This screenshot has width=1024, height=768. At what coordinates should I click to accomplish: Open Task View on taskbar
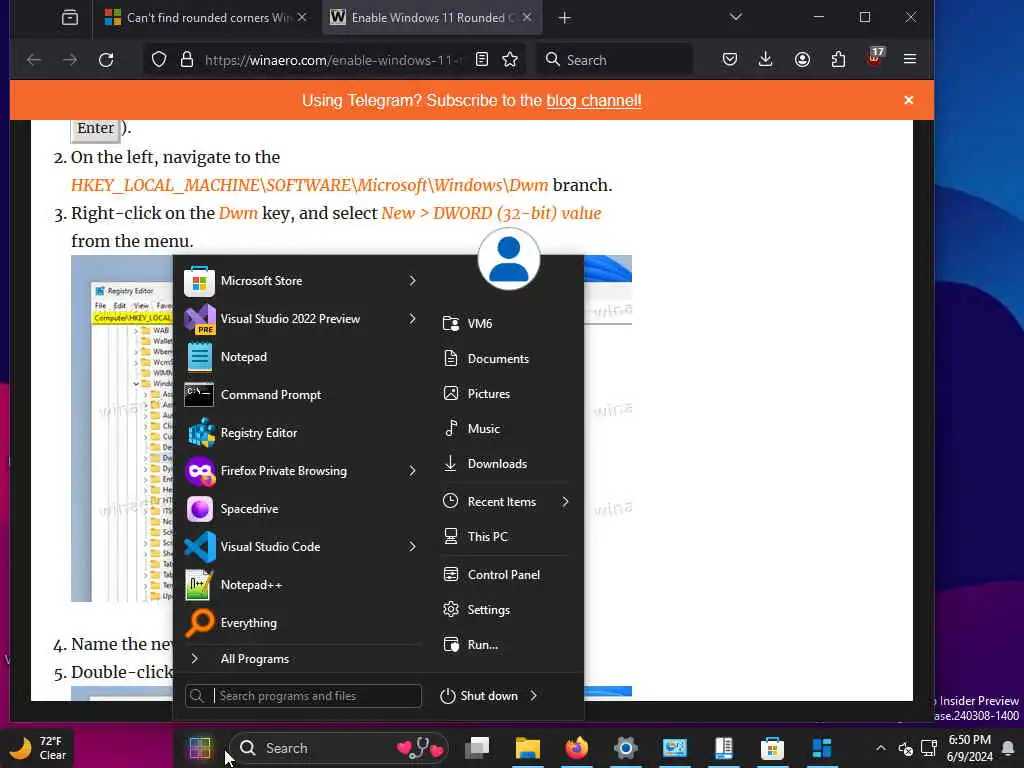pyautogui.click(x=477, y=748)
